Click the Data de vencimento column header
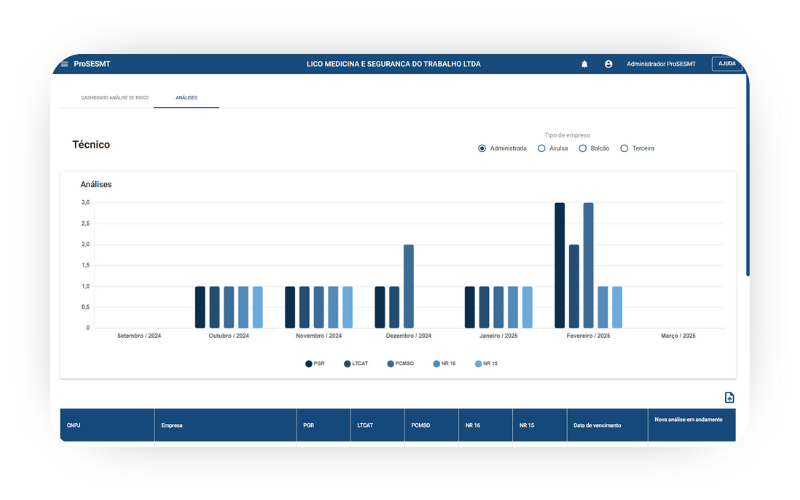The width and height of the screenshot is (800, 500). [597, 425]
